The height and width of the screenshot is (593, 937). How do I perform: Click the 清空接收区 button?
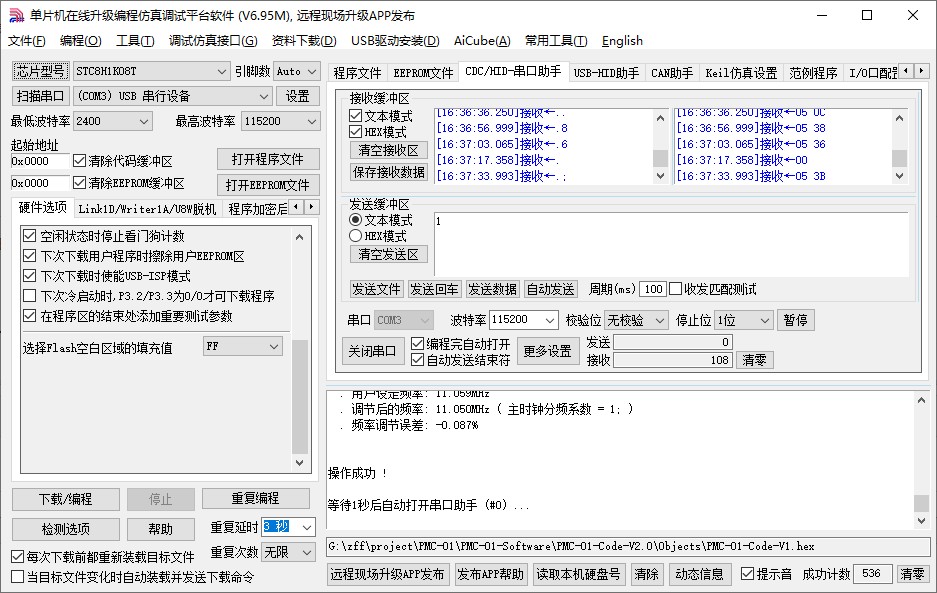point(388,150)
